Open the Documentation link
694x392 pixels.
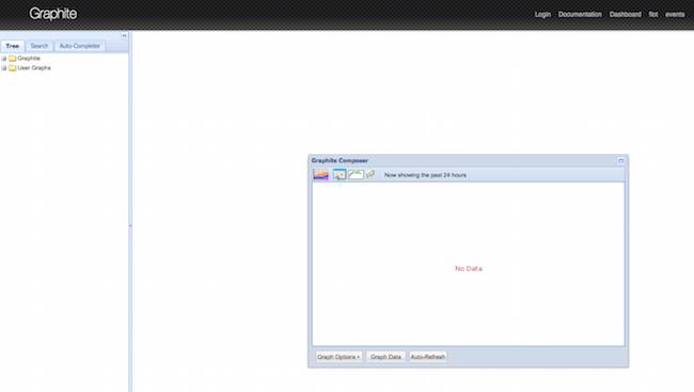coord(580,14)
